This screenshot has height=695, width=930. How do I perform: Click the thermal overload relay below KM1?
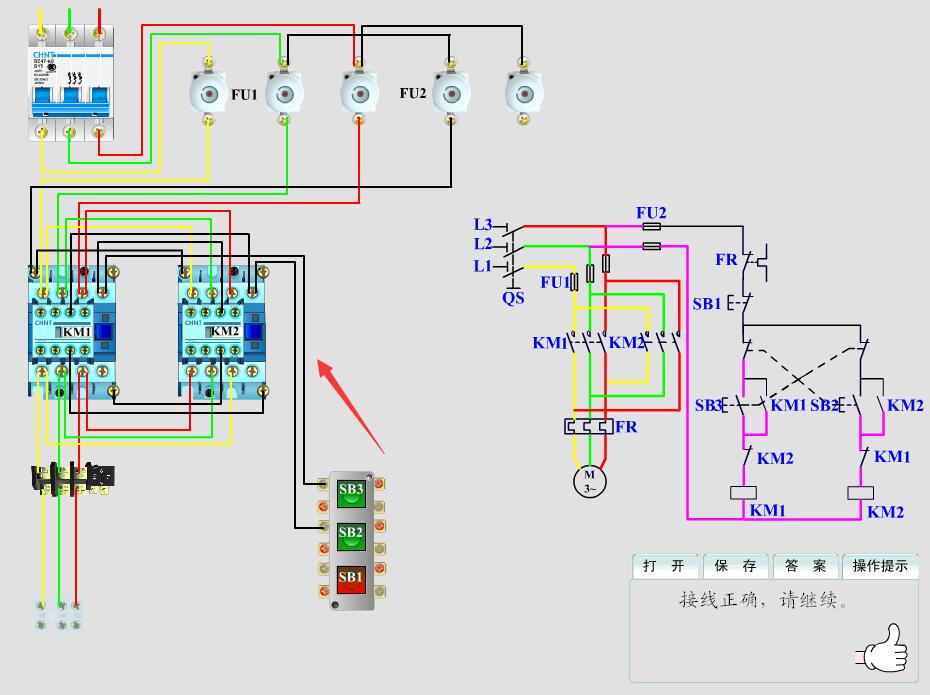72,479
